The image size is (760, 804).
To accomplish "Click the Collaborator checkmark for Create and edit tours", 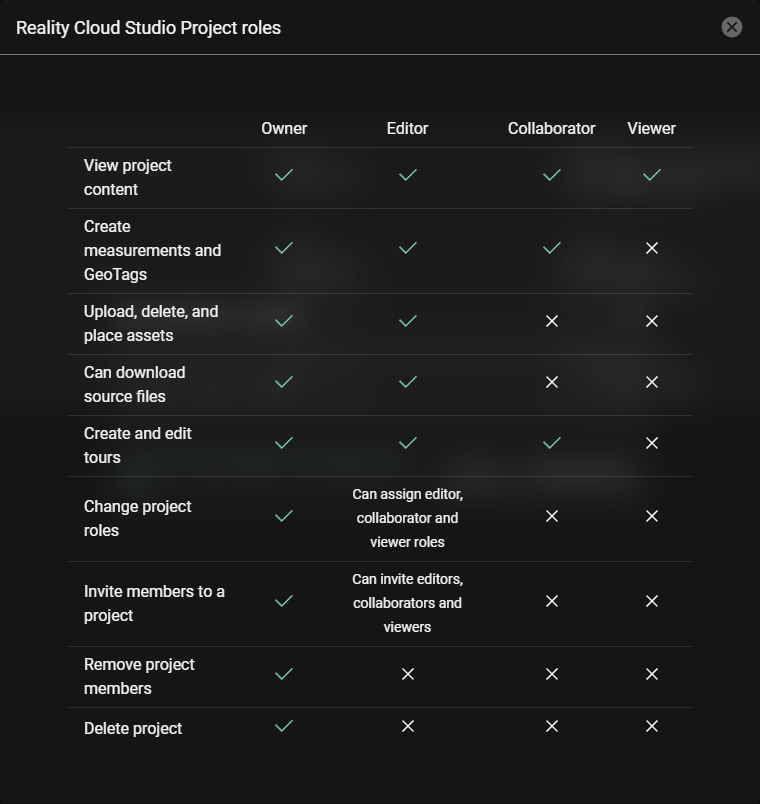I will (551, 443).
